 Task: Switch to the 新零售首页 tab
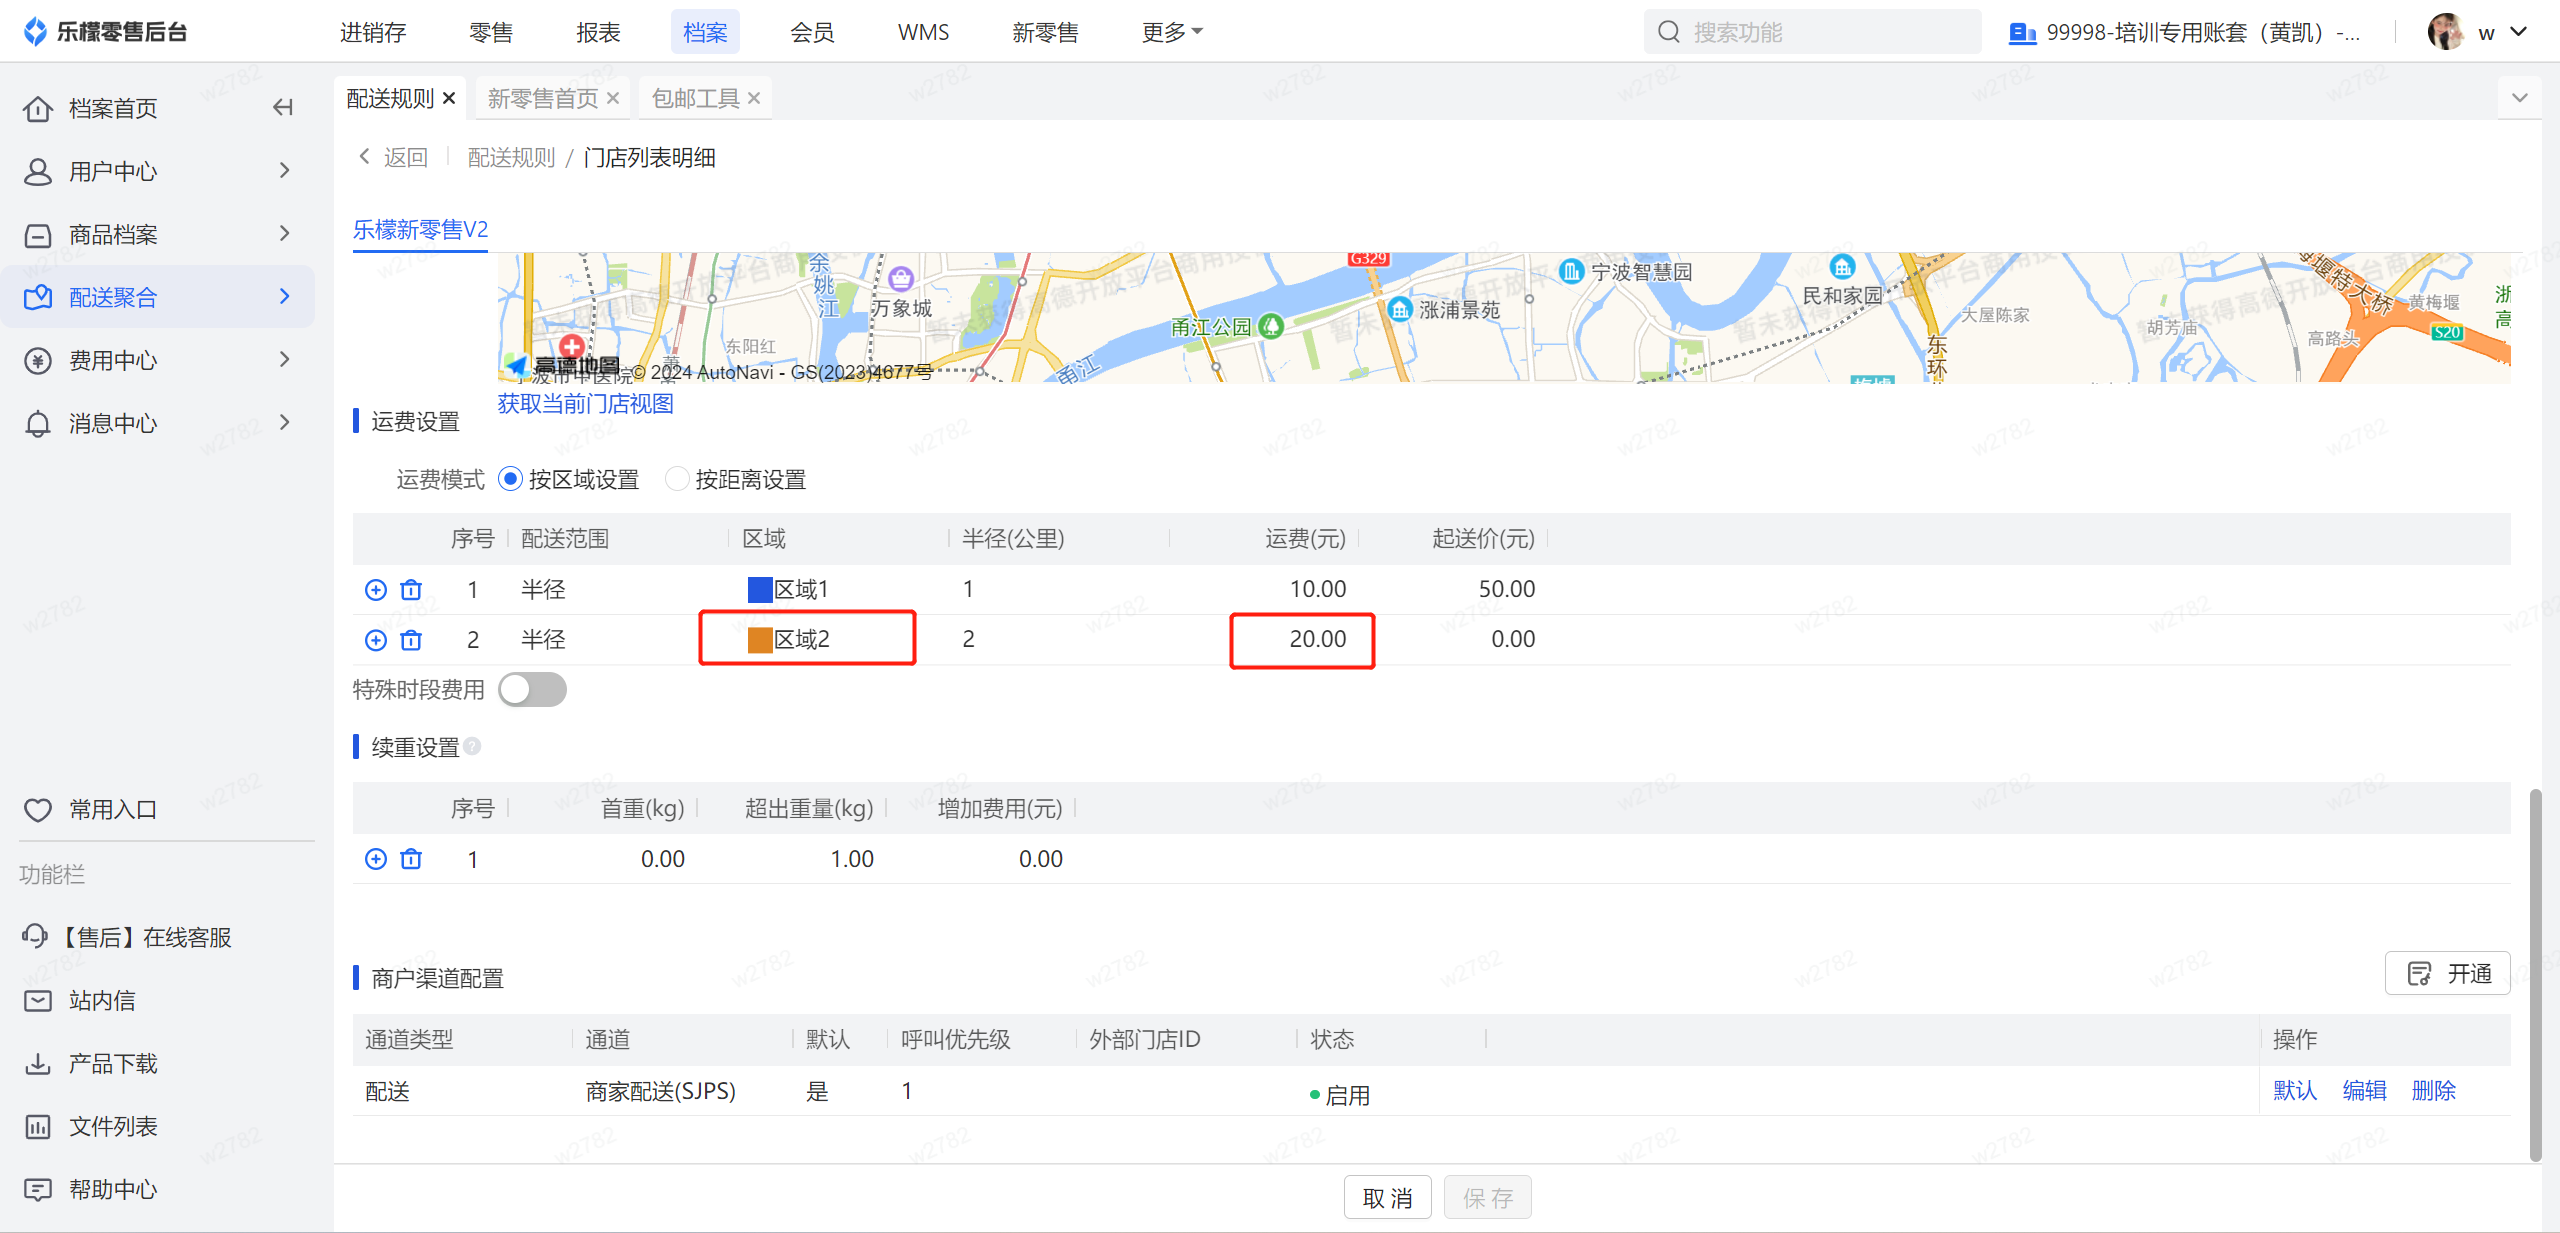[x=543, y=98]
